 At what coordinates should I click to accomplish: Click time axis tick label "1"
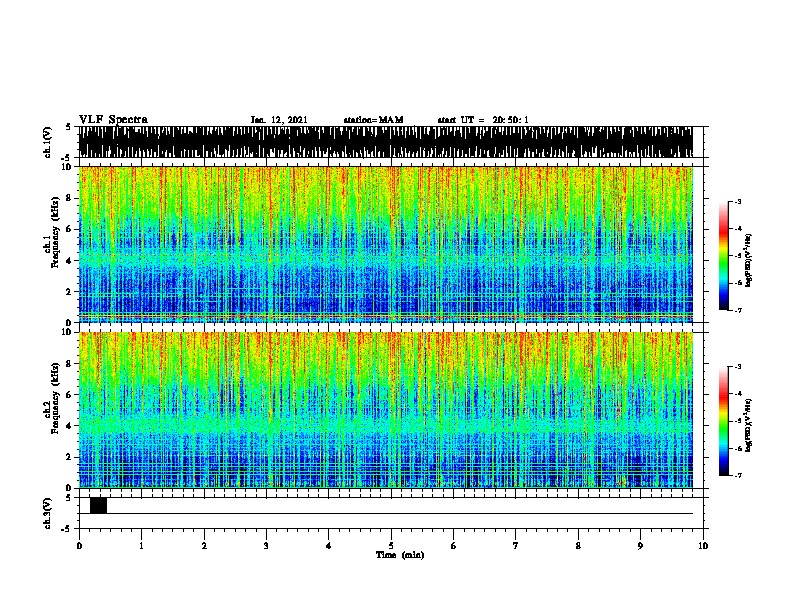[141, 546]
